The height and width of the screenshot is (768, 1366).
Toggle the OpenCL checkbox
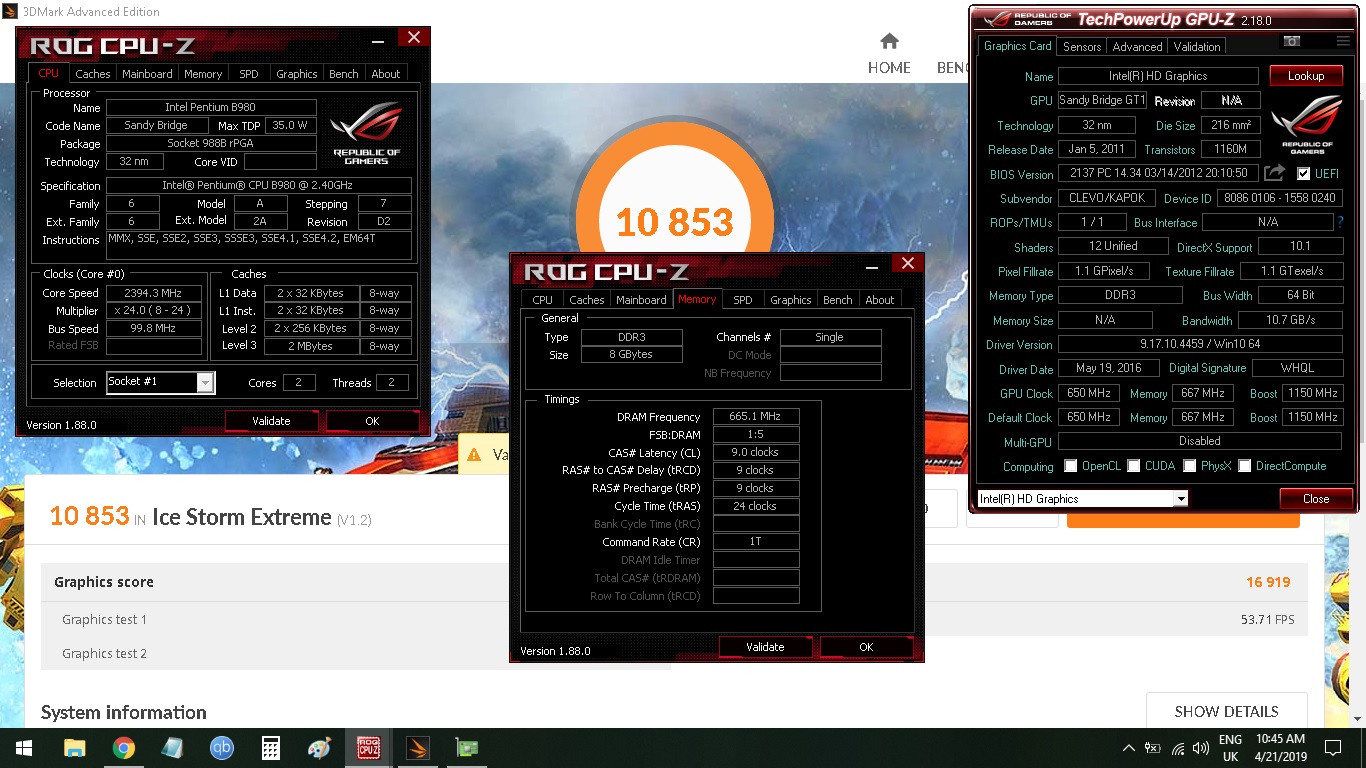(x=1071, y=466)
